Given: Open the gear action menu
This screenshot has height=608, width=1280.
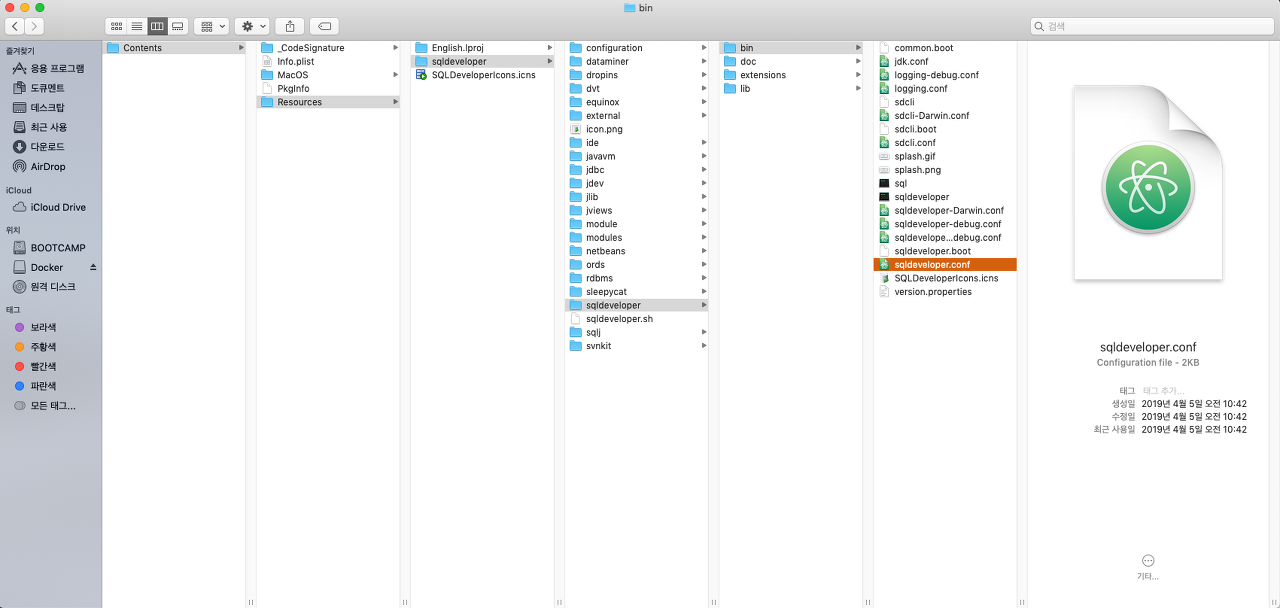Looking at the screenshot, I should pyautogui.click(x=252, y=26).
